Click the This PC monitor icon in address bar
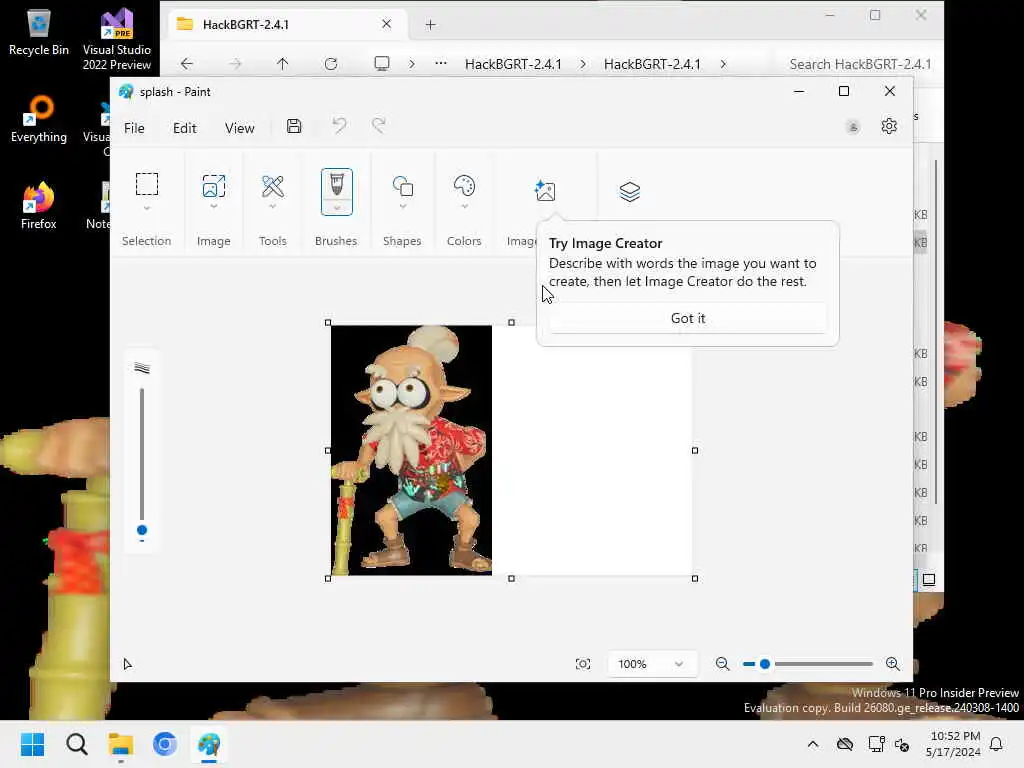Image resolution: width=1024 pixels, height=768 pixels. click(x=382, y=63)
